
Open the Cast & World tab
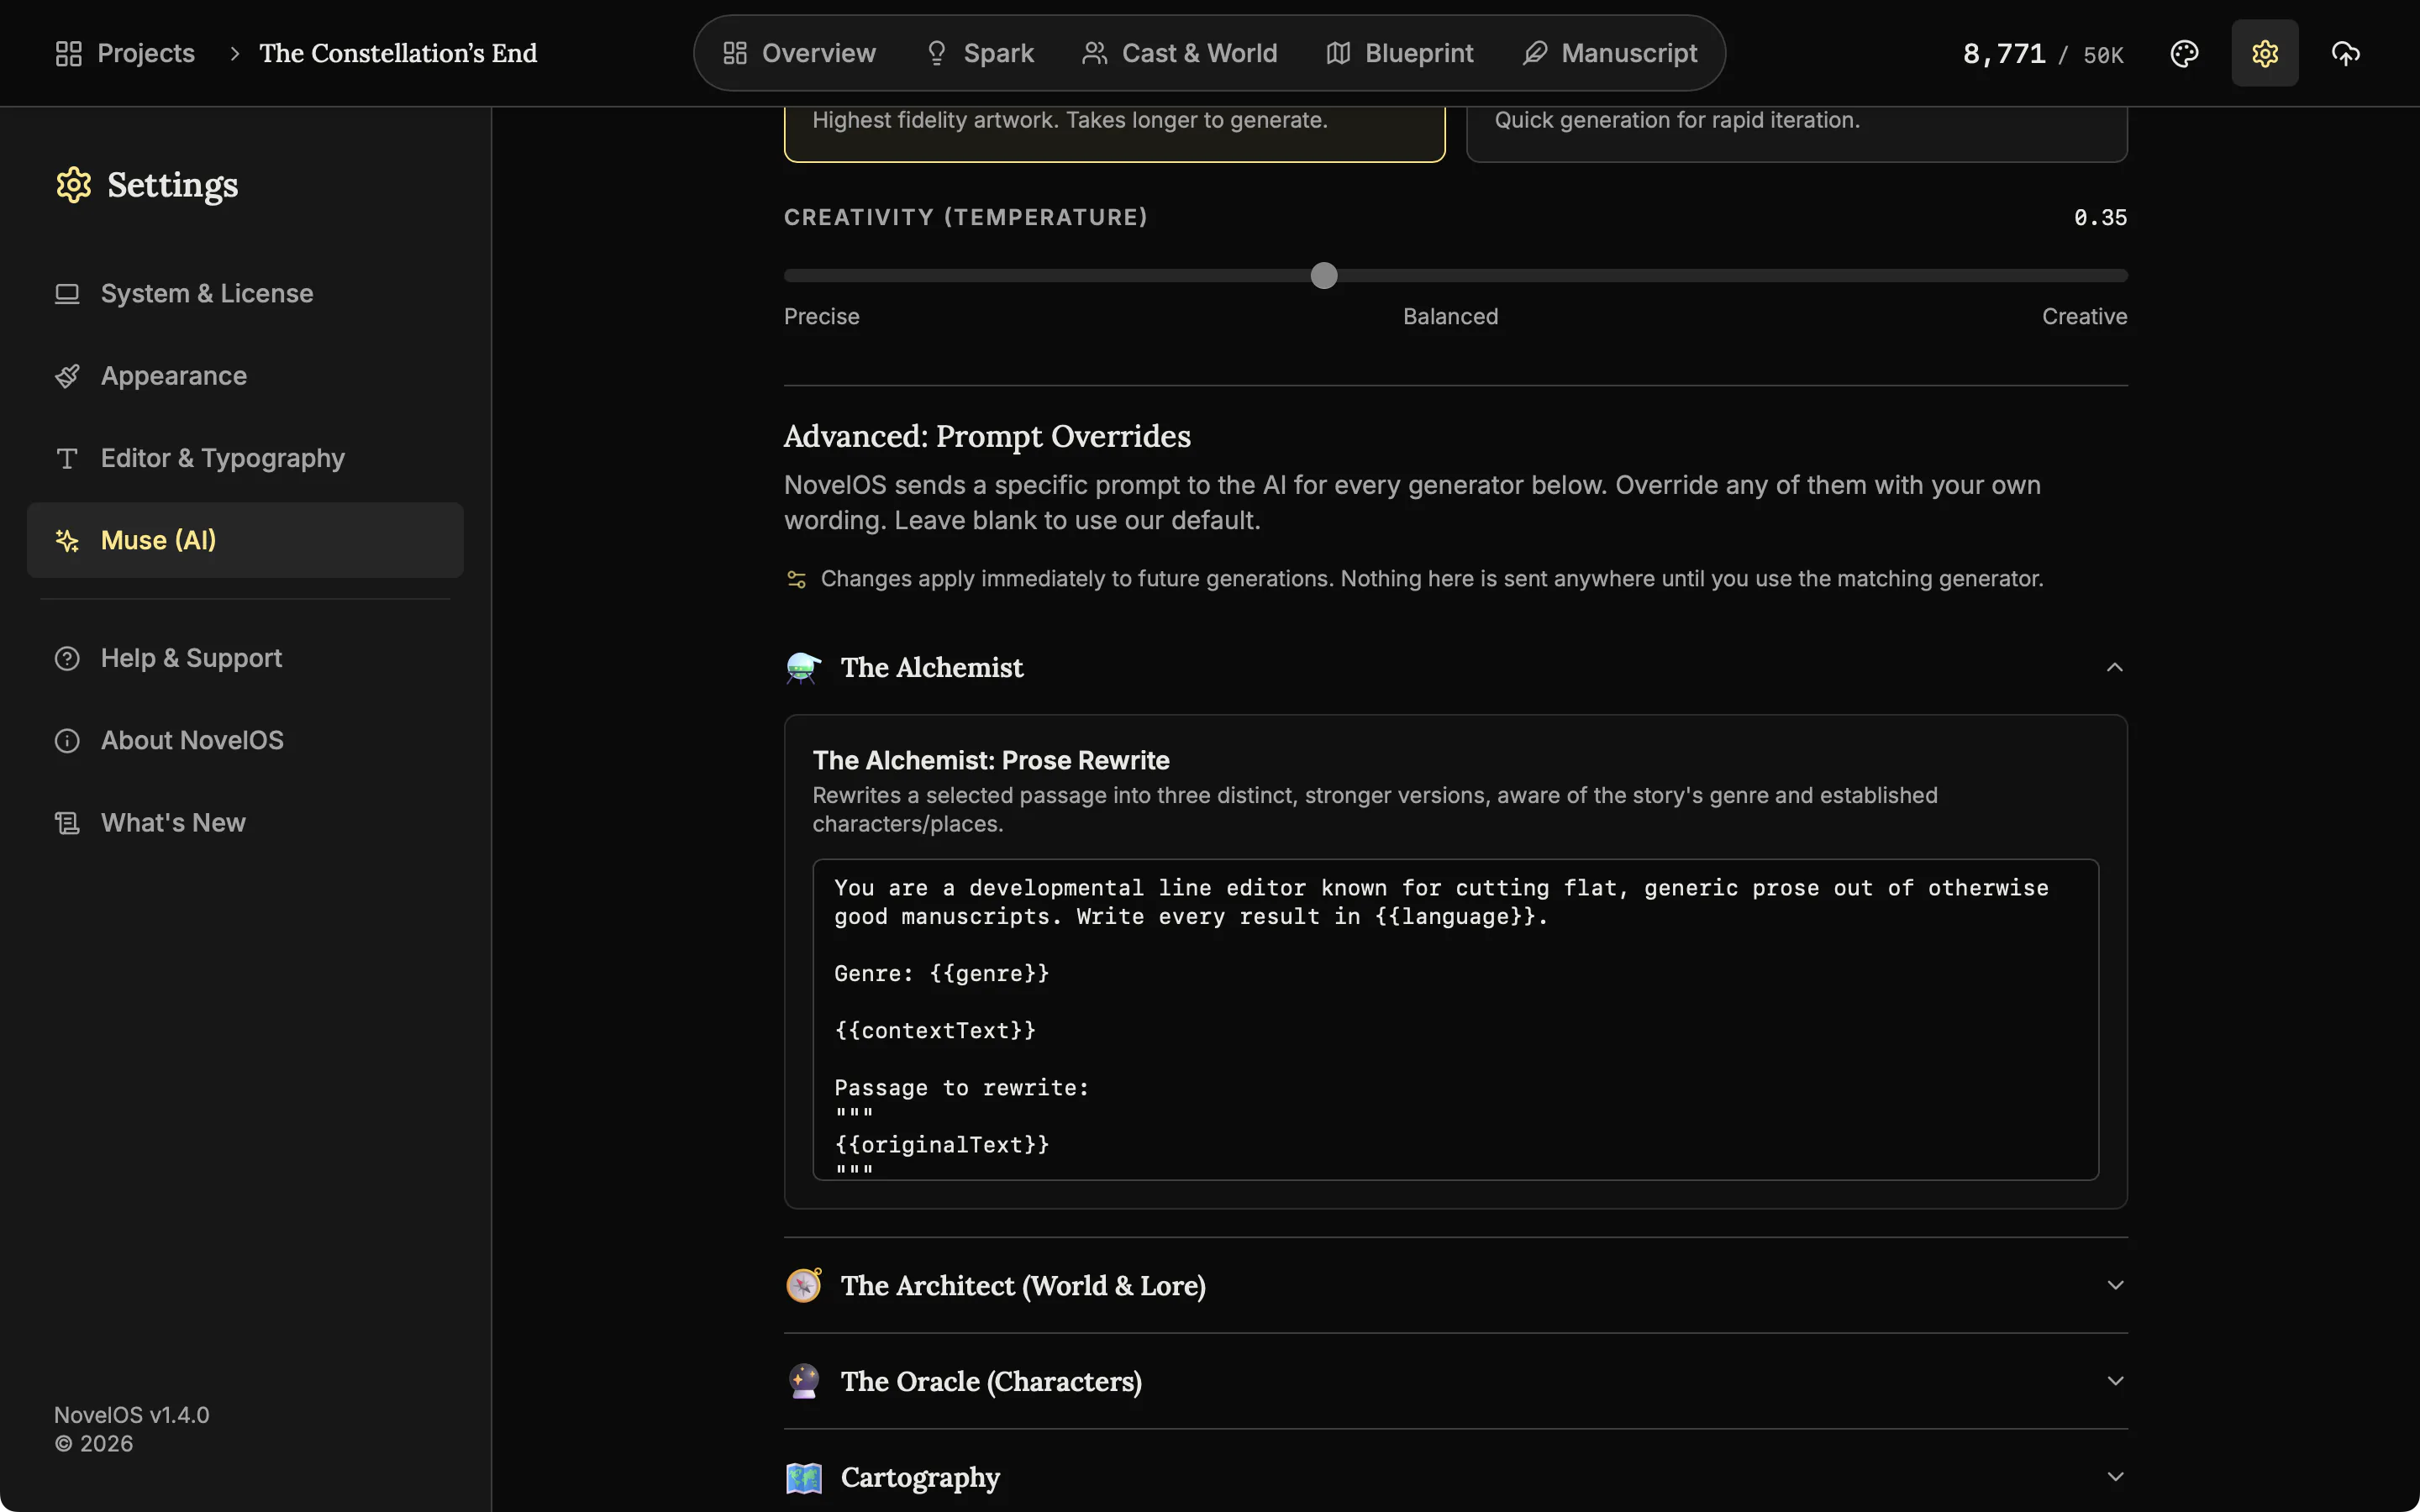coord(1180,53)
